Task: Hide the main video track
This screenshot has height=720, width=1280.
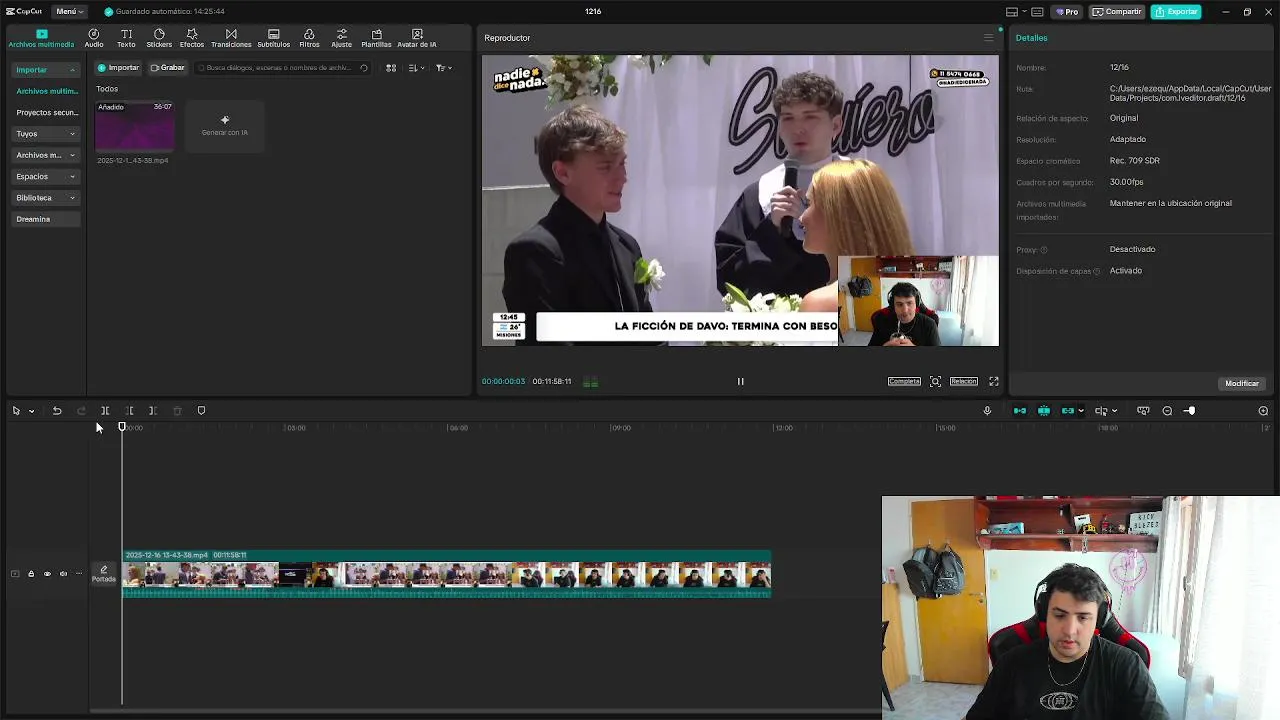Action: click(47, 574)
